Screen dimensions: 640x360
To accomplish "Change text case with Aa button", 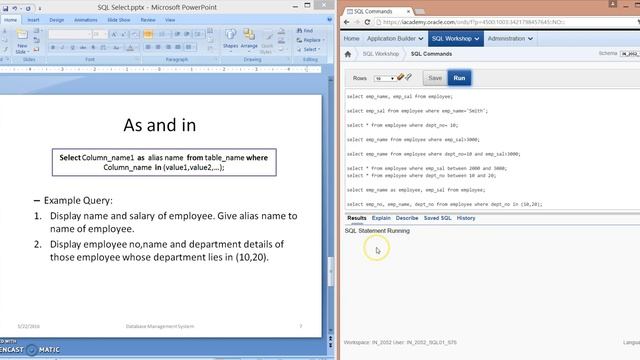I will [x=116, y=48].
